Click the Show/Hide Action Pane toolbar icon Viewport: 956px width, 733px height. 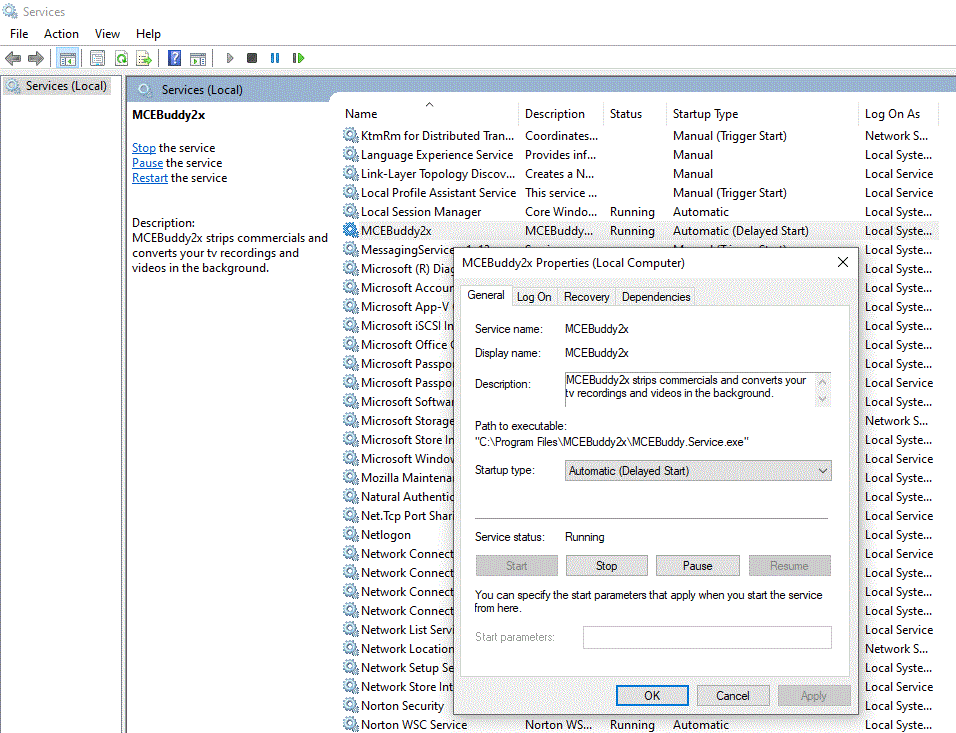198,59
